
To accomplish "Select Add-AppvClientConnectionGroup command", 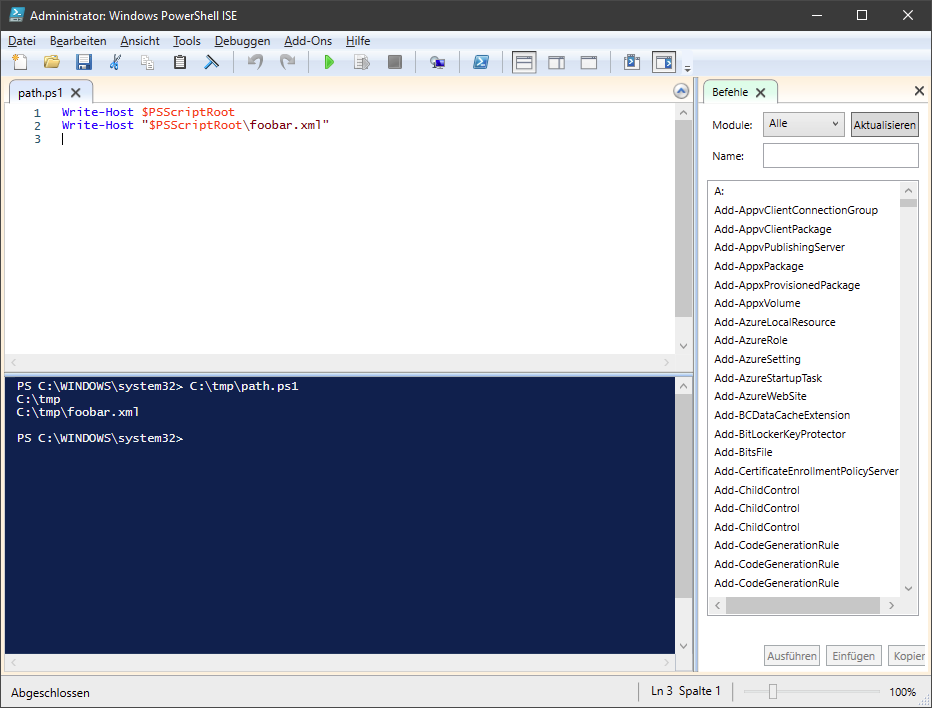I will tap(796, 210).
